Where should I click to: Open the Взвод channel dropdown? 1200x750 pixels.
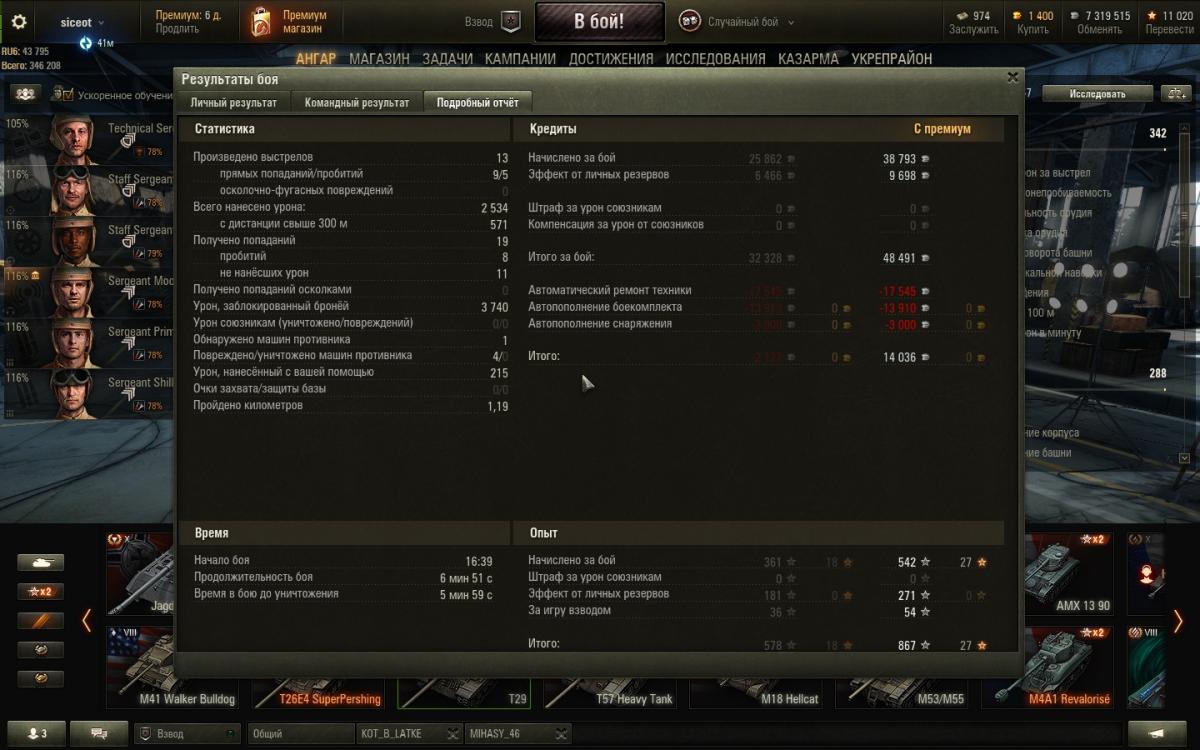pyautogui.click(x=187, y=733)
